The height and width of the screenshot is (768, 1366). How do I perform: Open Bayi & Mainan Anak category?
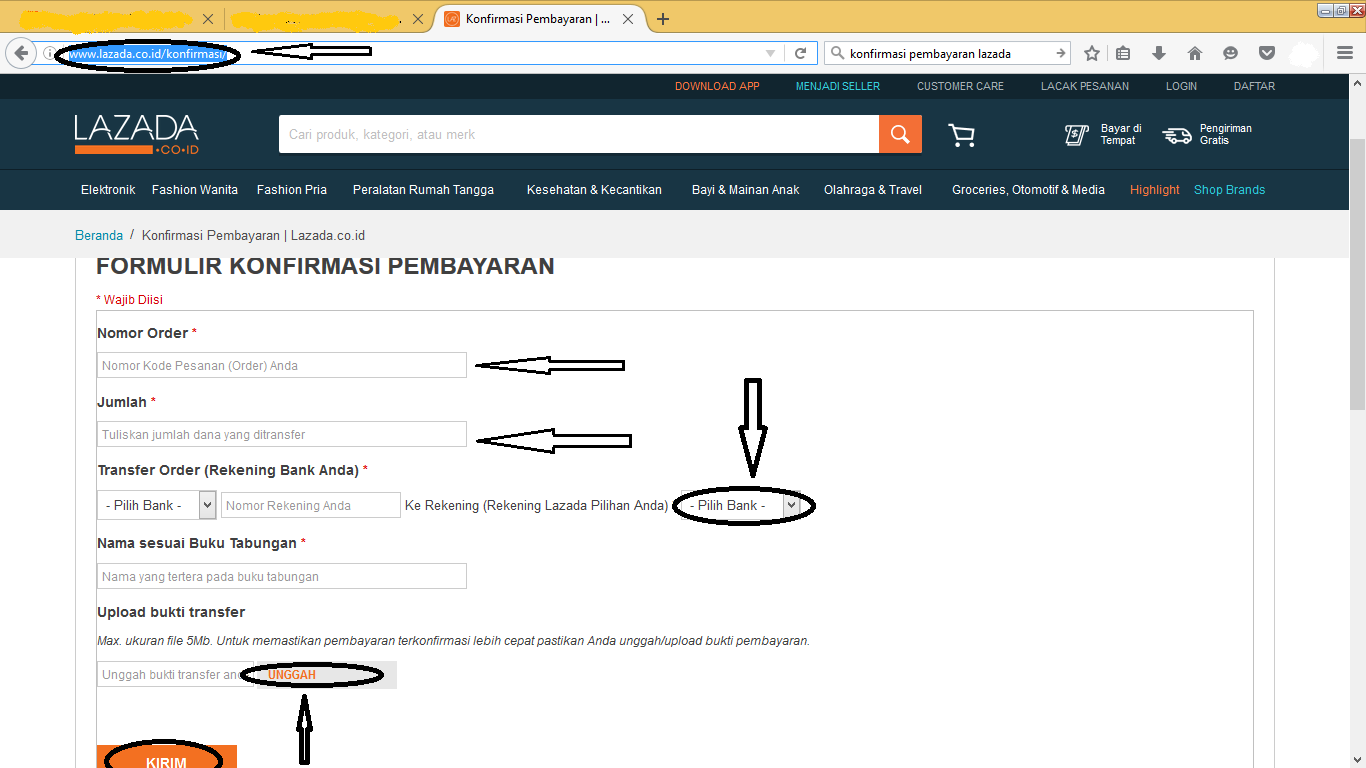(746, 190)
